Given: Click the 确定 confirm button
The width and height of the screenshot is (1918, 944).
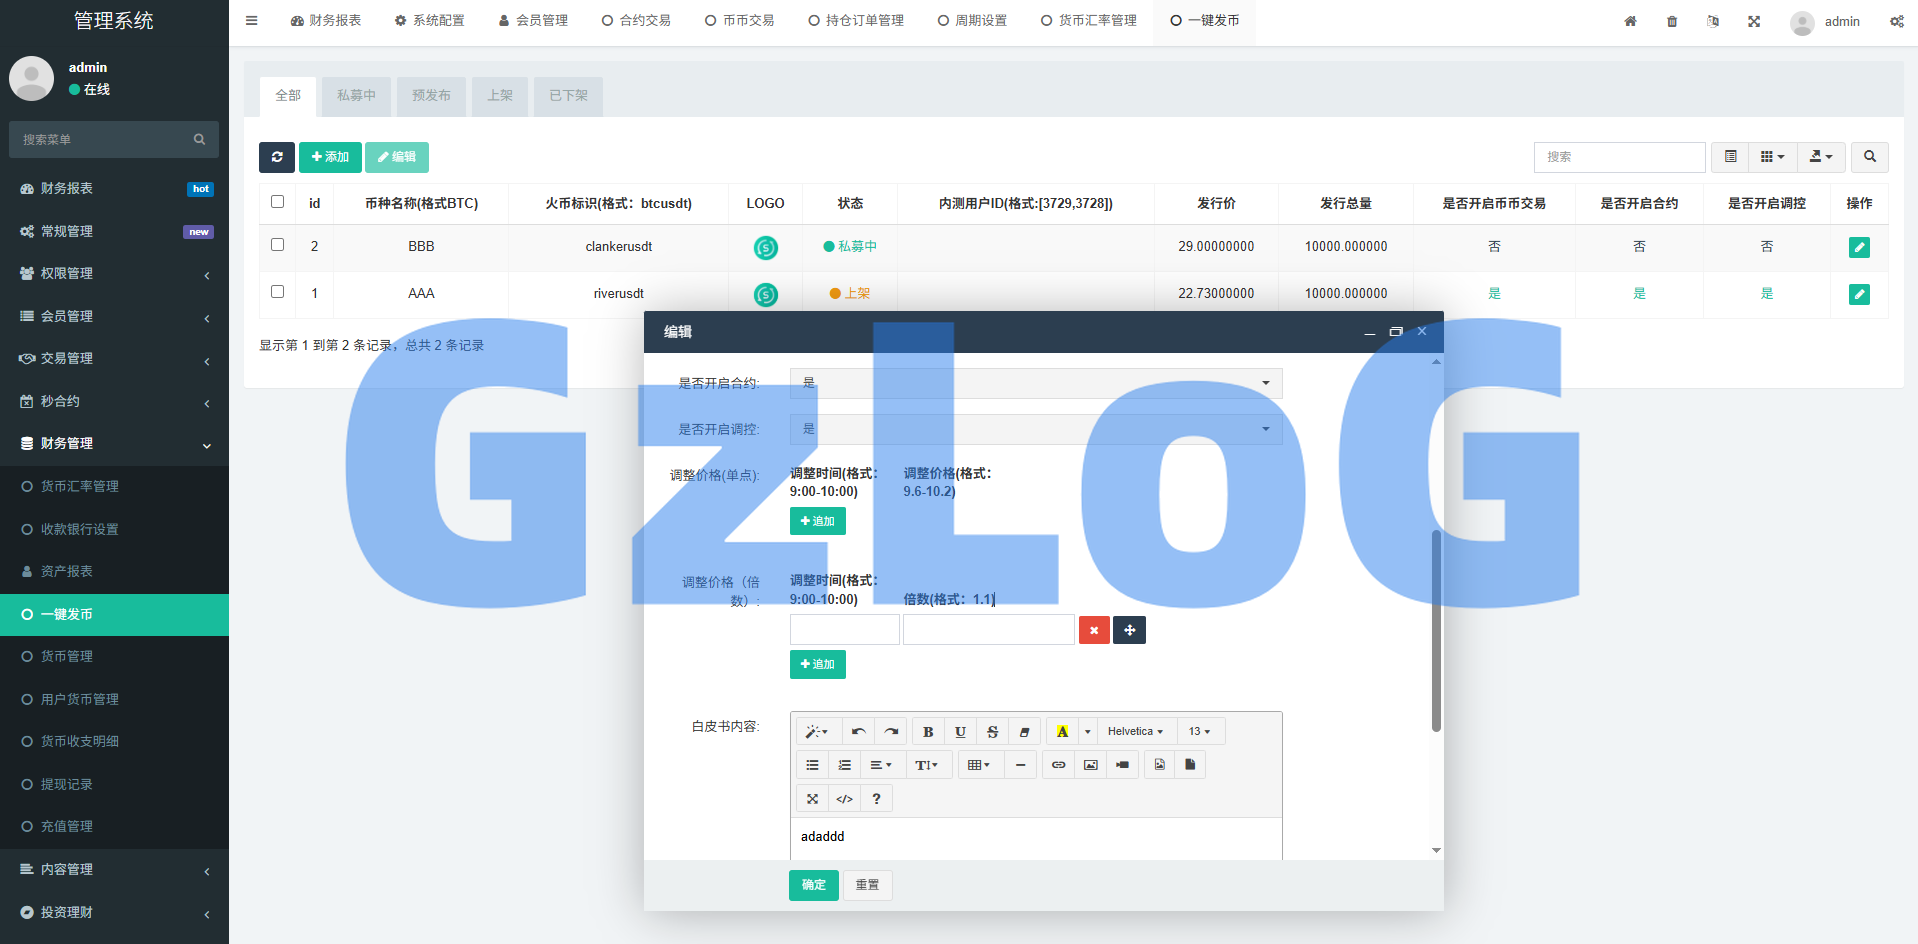Looking at the screenshot, I should (x=813, y=885).
